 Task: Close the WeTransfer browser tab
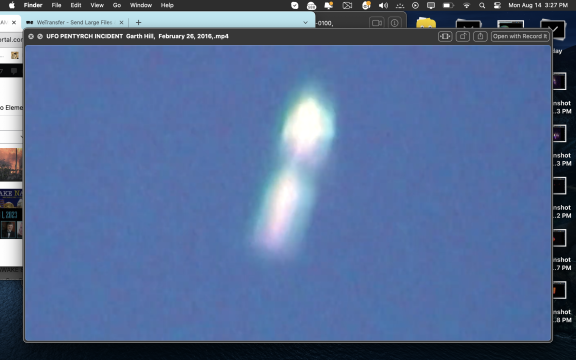(x=121, y=22)
